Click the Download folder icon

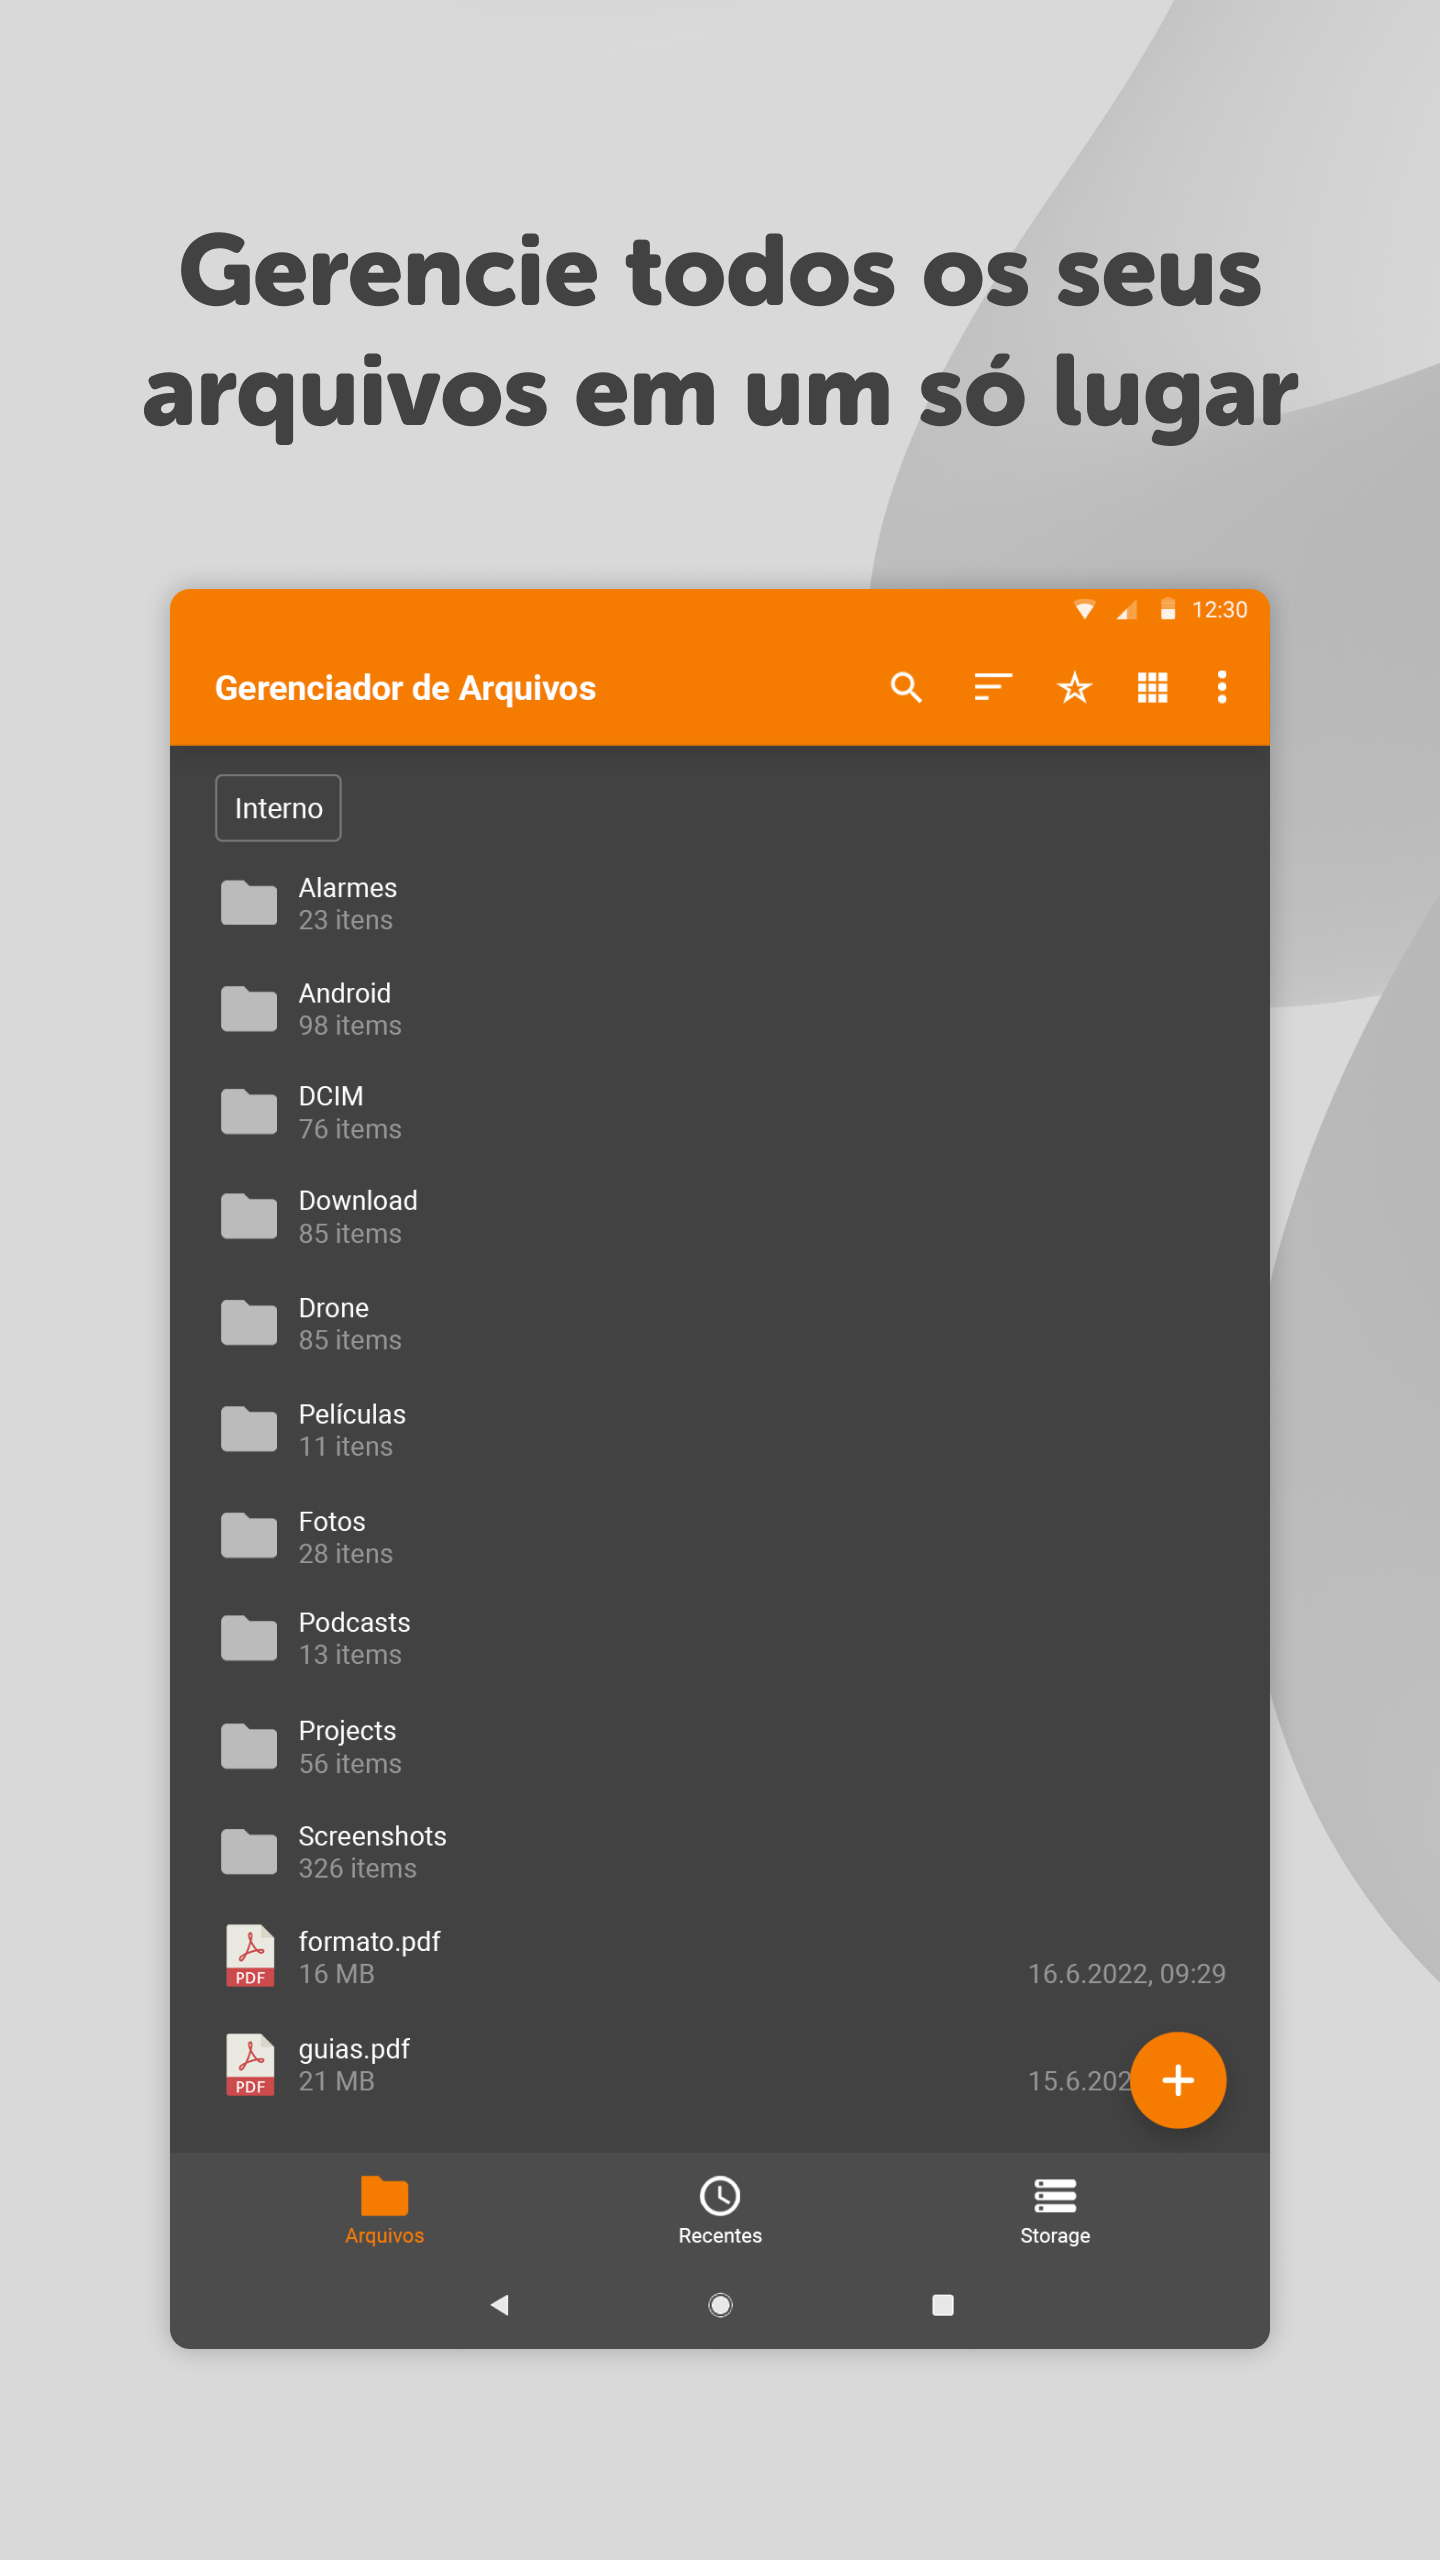[x=249, y=1216]
